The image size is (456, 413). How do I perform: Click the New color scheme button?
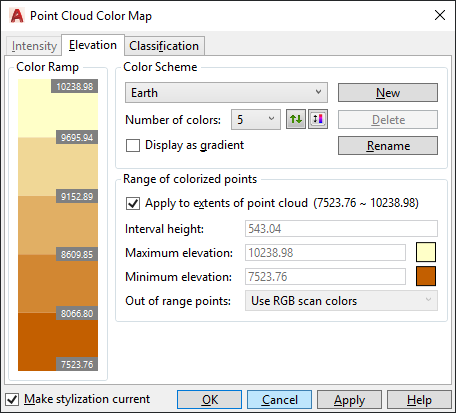click(388, 92)
